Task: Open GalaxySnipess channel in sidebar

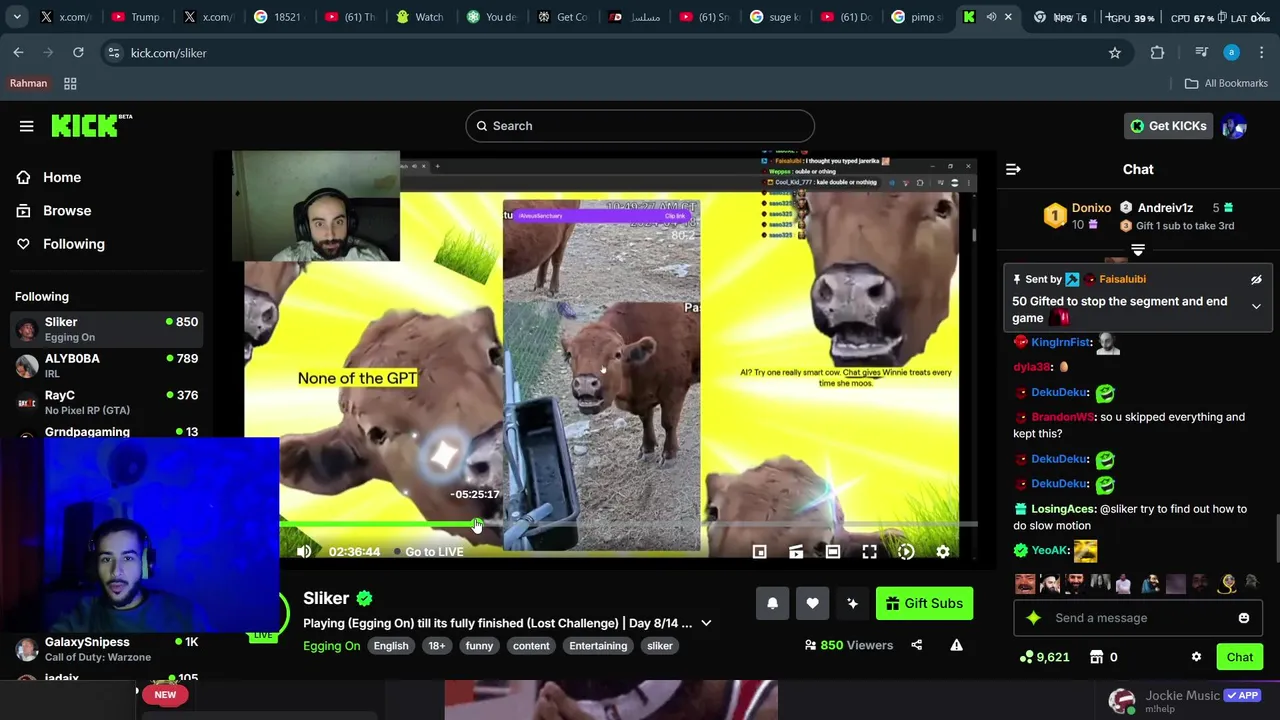Action: (106, 649)
